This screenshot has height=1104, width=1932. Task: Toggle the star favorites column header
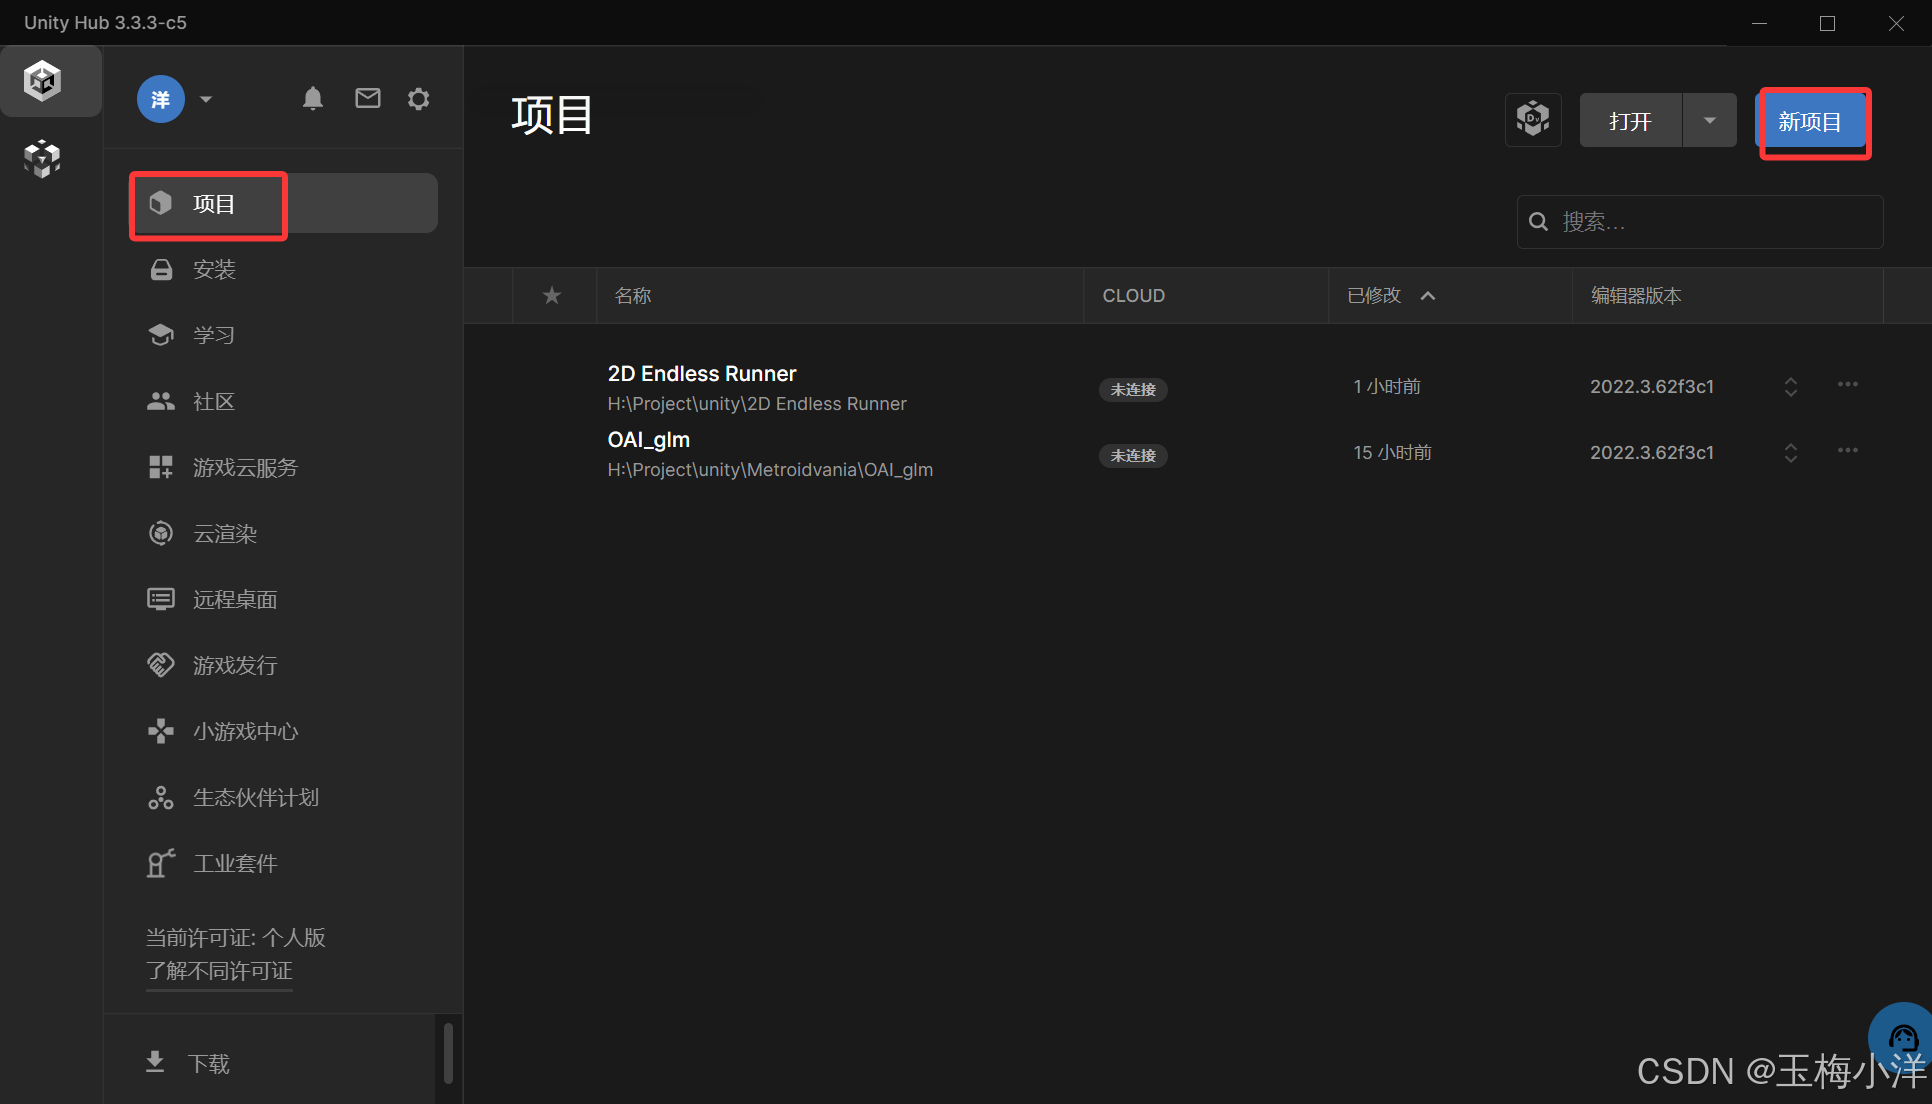[552, 295]
